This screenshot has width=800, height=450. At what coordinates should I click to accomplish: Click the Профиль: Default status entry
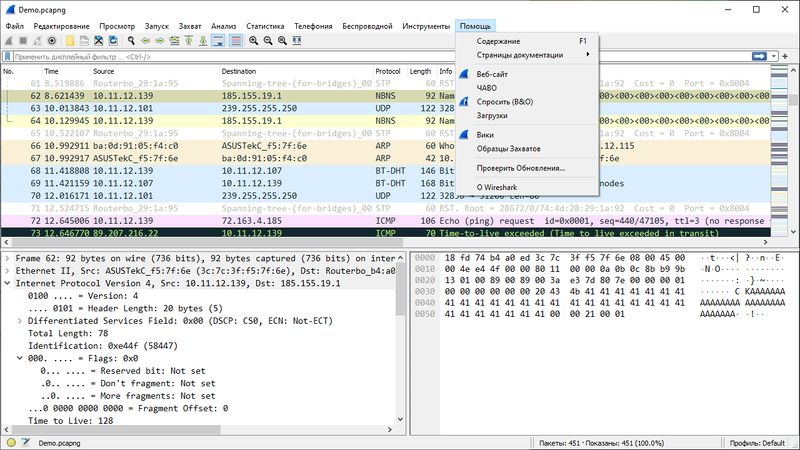click(x=757, y=443)
